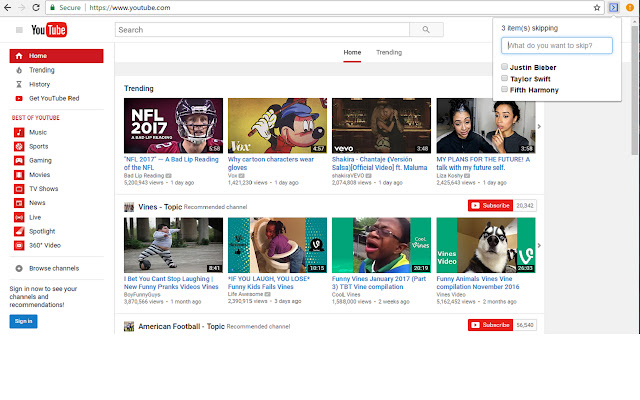
Task: Click the News category icon
Action: (19, 203)
